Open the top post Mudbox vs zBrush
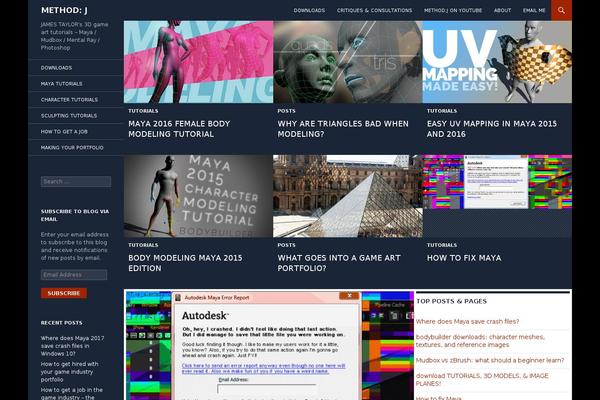Viewport: 600px width, 400px height. (490, 360)
